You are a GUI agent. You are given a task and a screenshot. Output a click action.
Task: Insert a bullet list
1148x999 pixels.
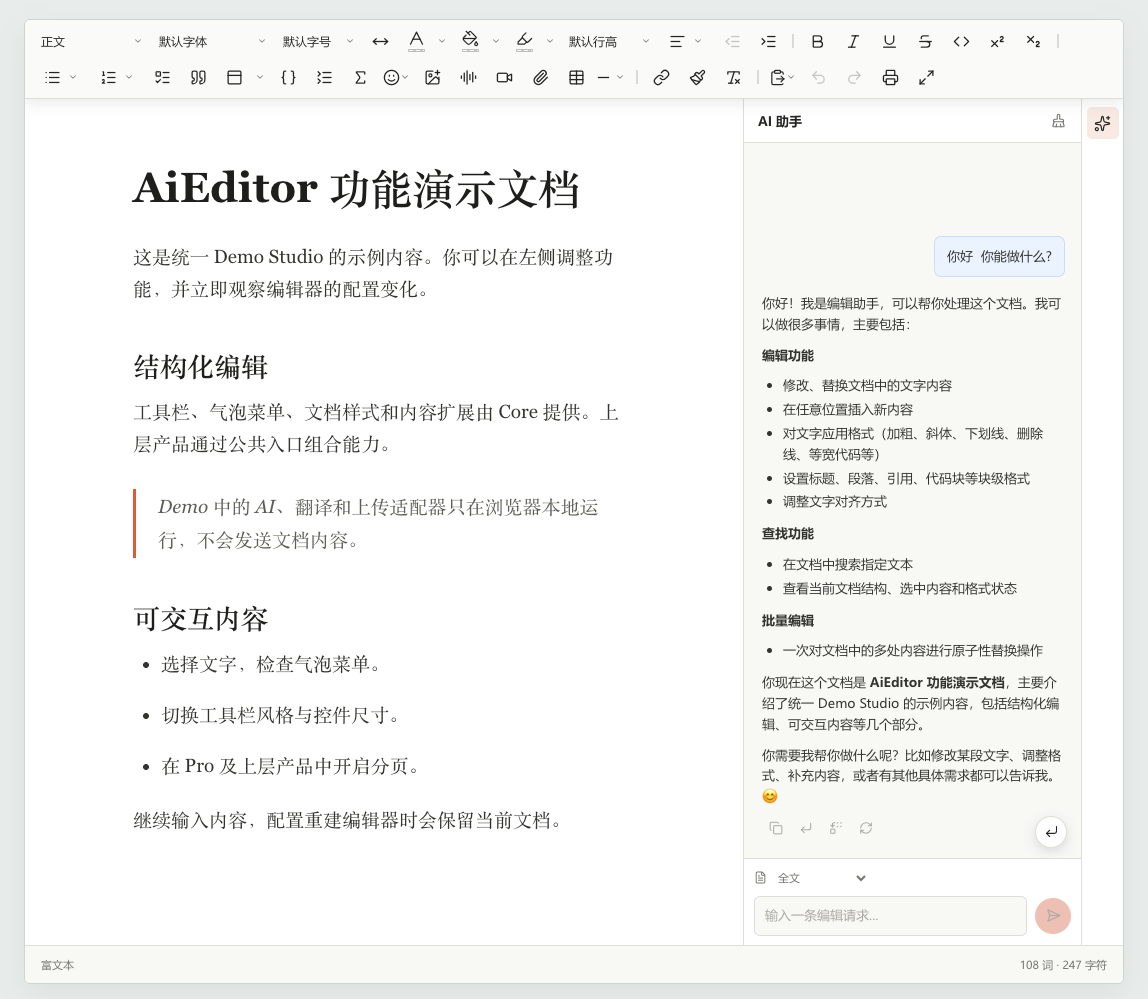click(53, 78)
